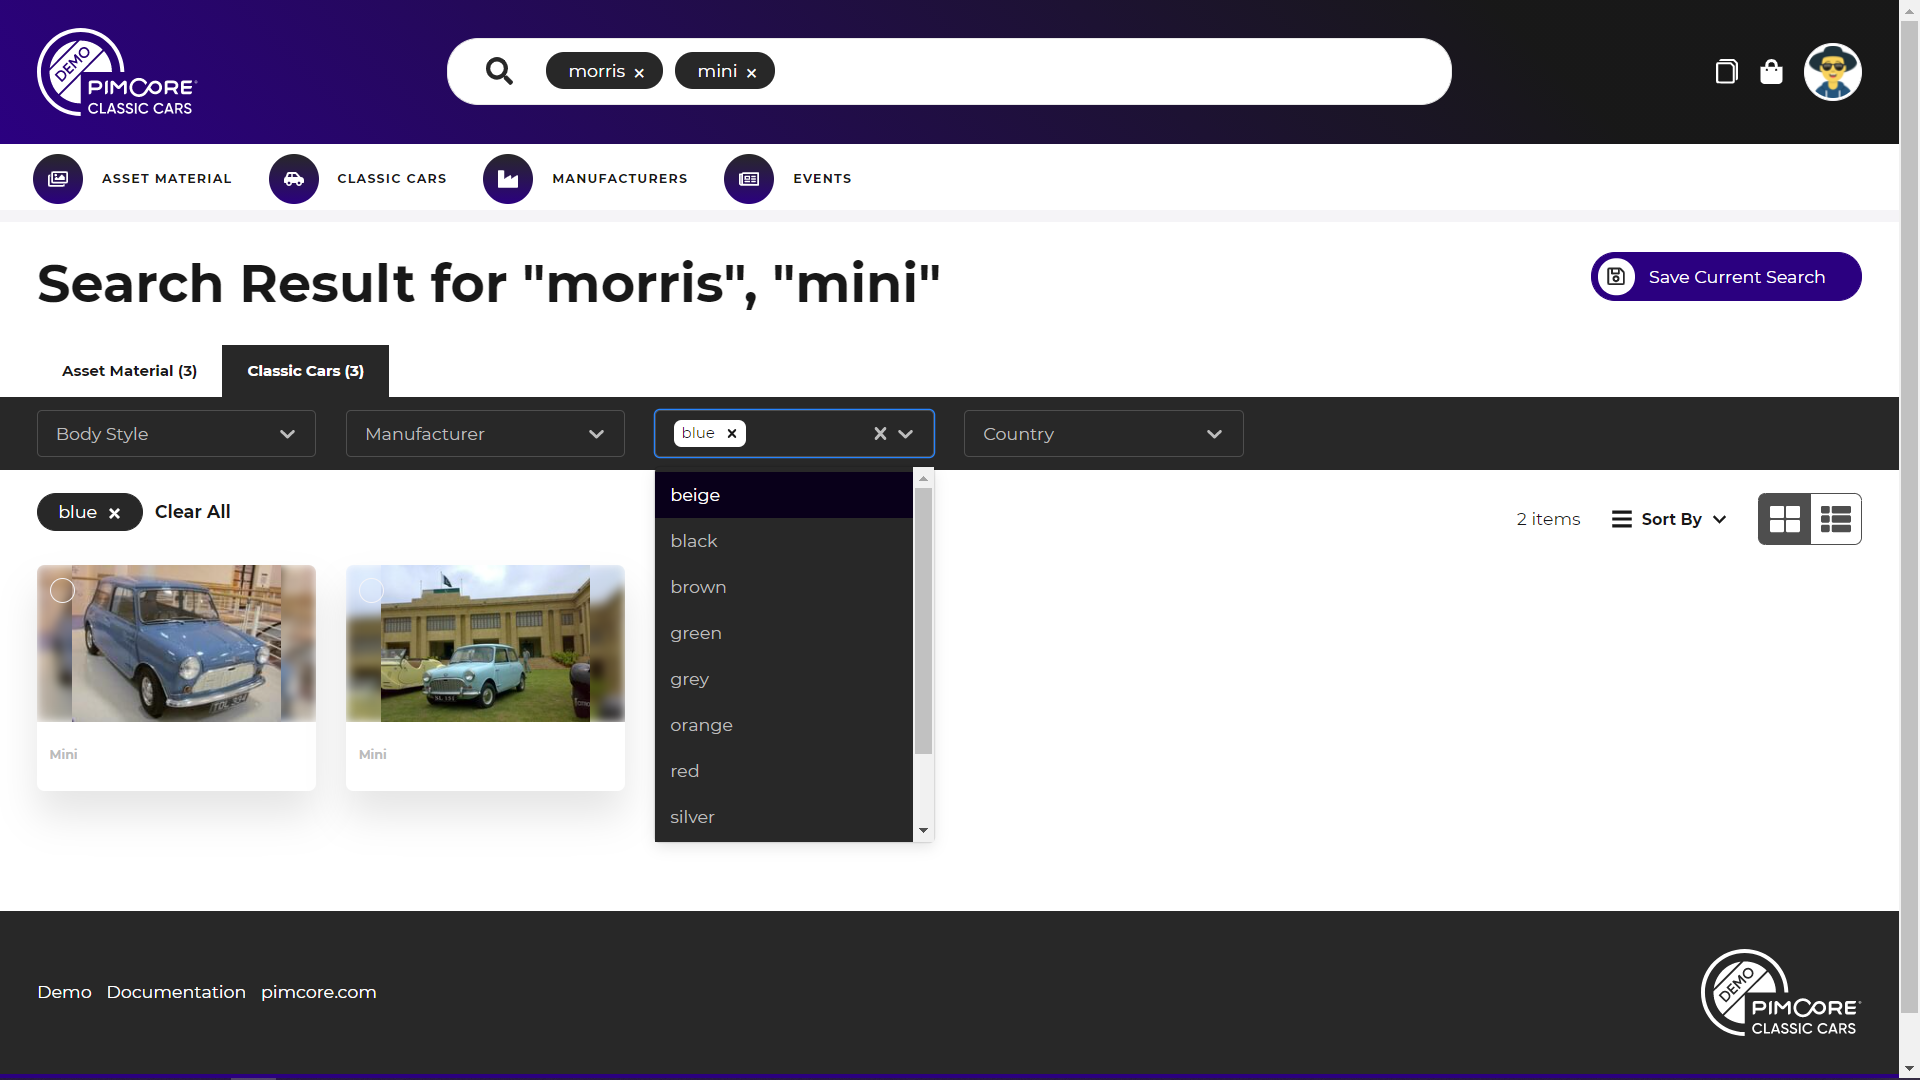Click the Classic Cars car icon
The image size is (1920, 1080).
click(x=294, y=179)
